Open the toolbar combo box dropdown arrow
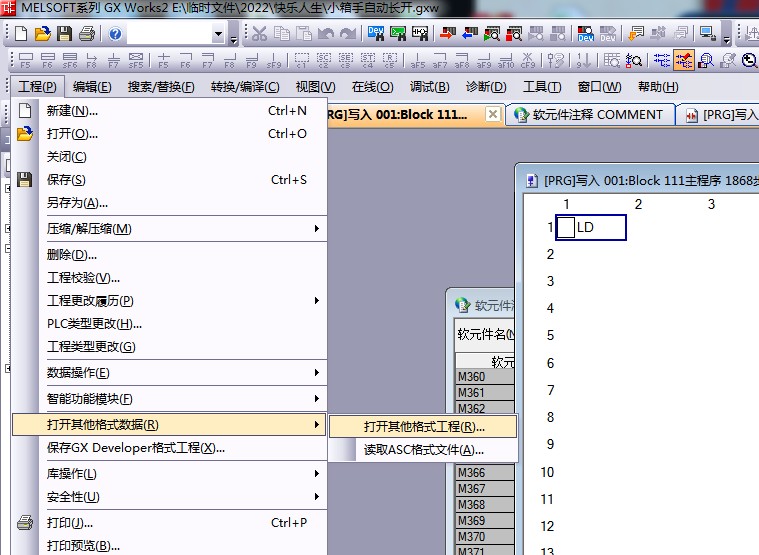 tap(218, 34)
